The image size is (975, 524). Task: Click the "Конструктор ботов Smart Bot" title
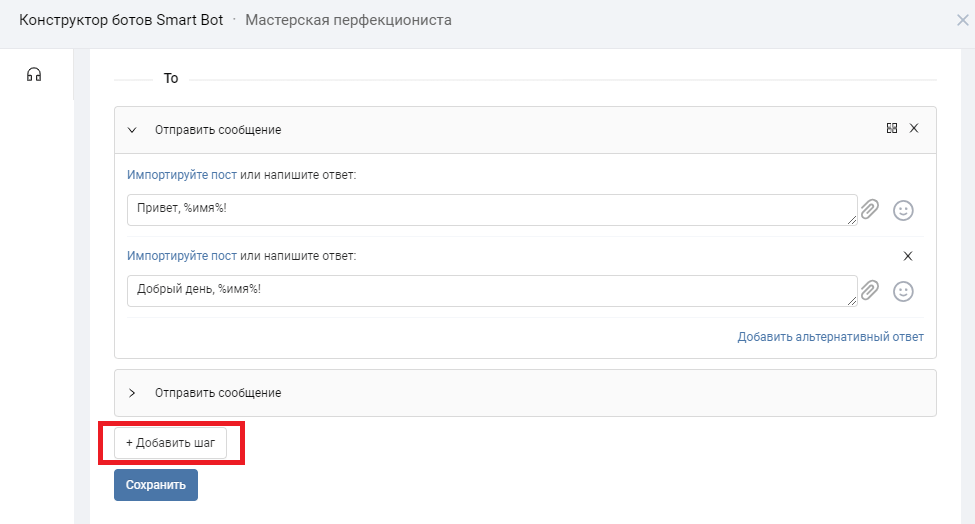(122, 20)
